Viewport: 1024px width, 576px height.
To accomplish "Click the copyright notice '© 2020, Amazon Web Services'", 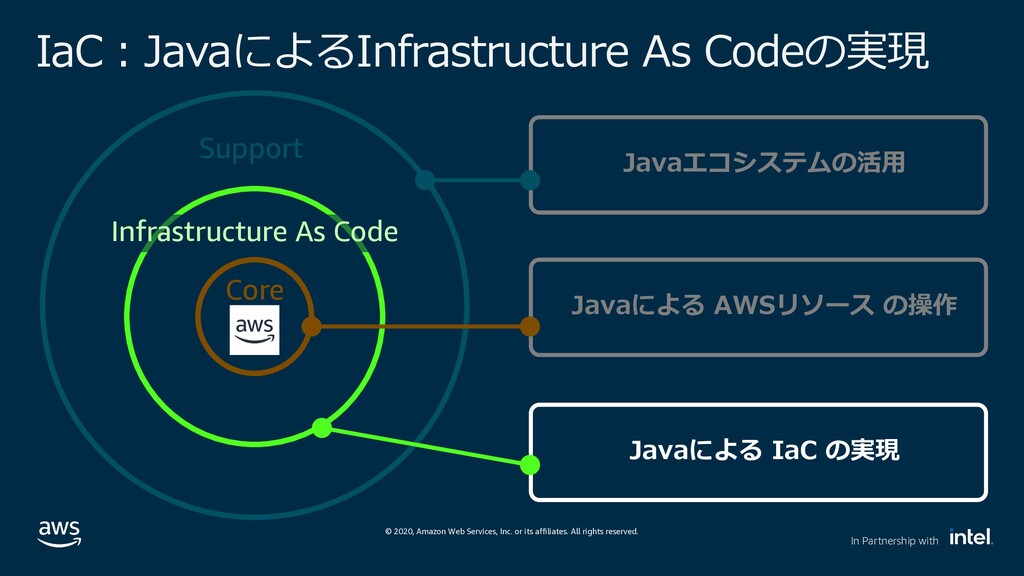I will [511, 532].
